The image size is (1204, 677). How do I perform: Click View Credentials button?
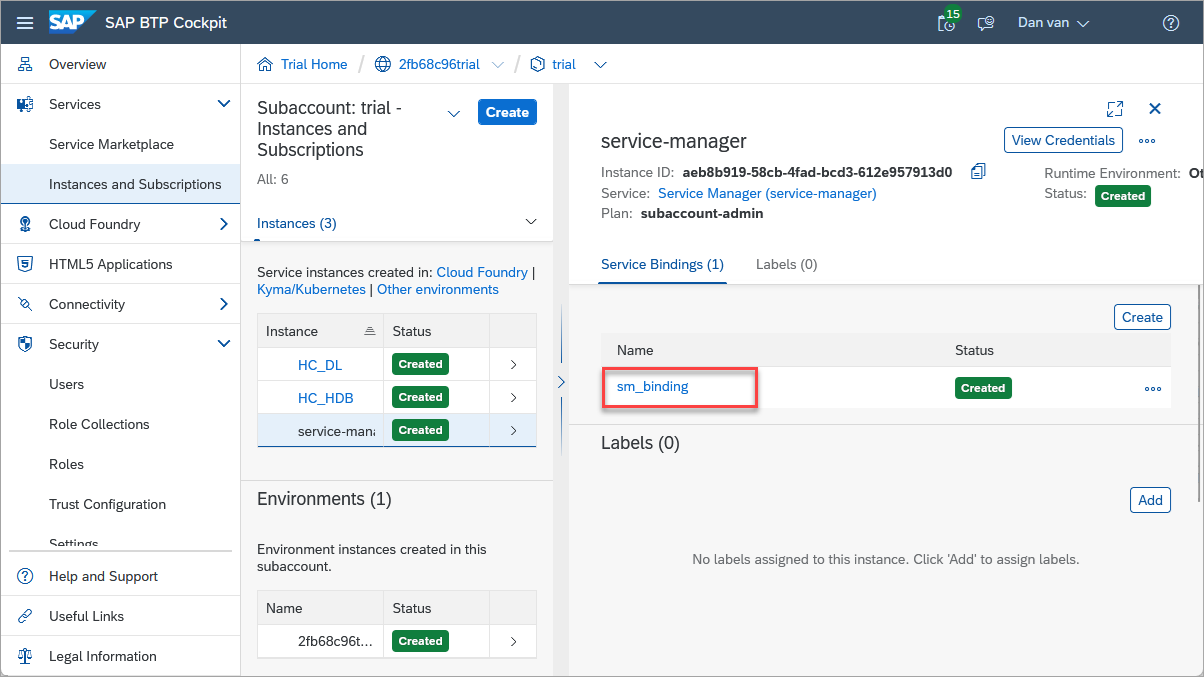pyautogui.click(x=1063, y=140)
